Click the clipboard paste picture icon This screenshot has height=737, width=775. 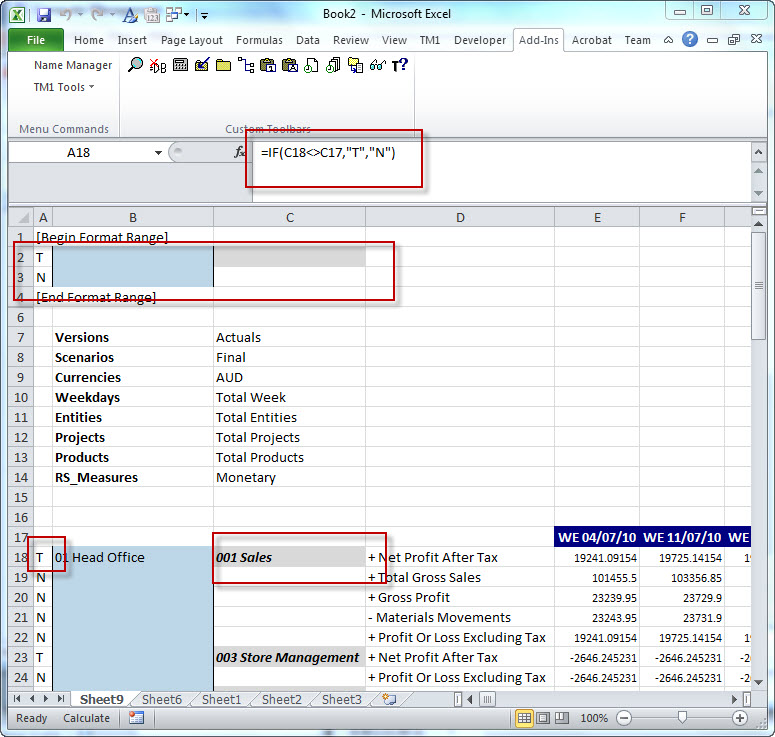(x=290, y=65)
